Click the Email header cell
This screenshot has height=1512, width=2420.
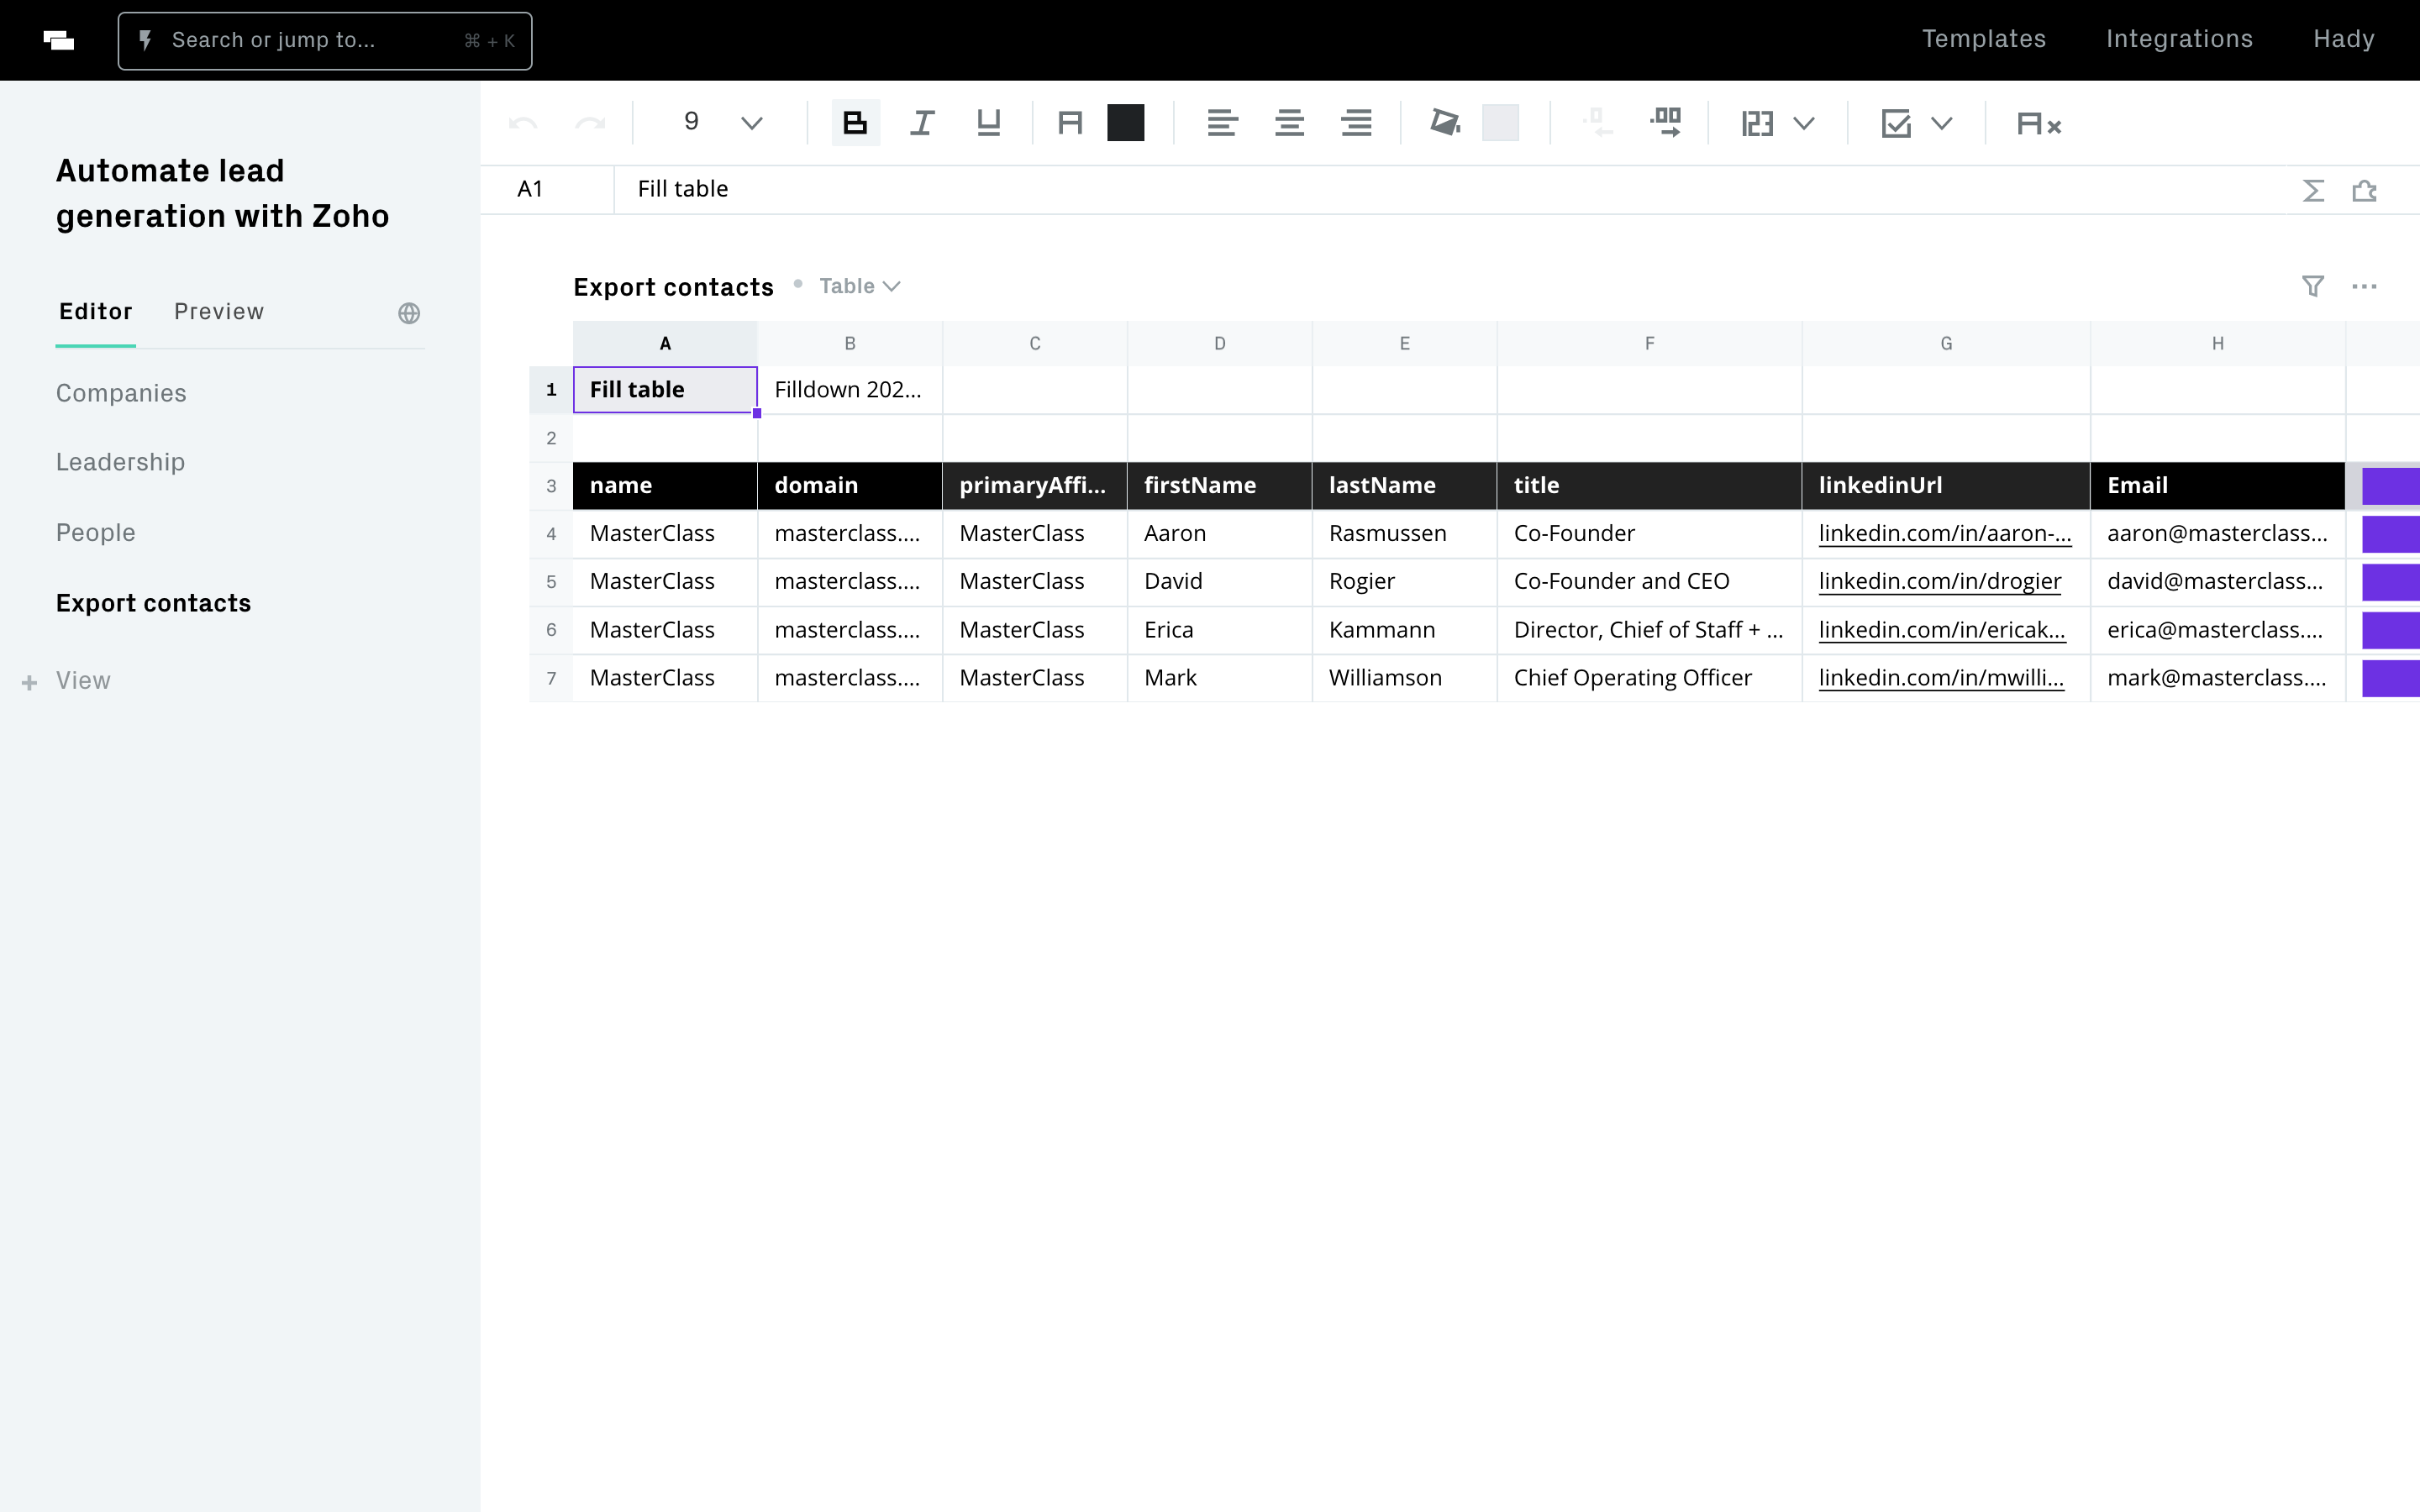(x=2217, y=486)
